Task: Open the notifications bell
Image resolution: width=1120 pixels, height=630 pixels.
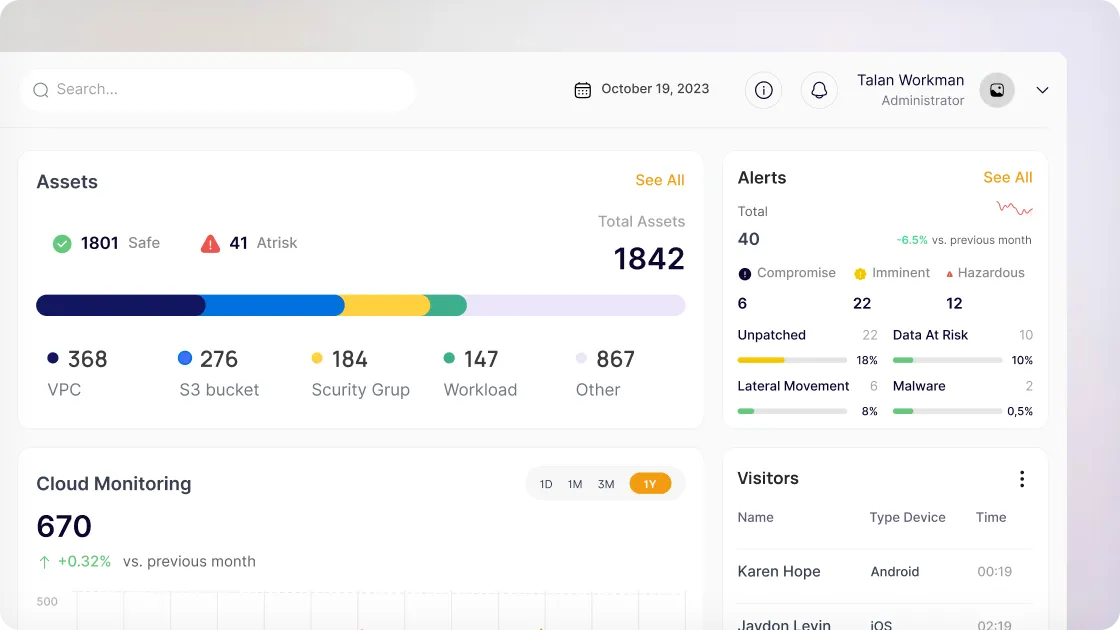Action: click(x=818, y=90)
